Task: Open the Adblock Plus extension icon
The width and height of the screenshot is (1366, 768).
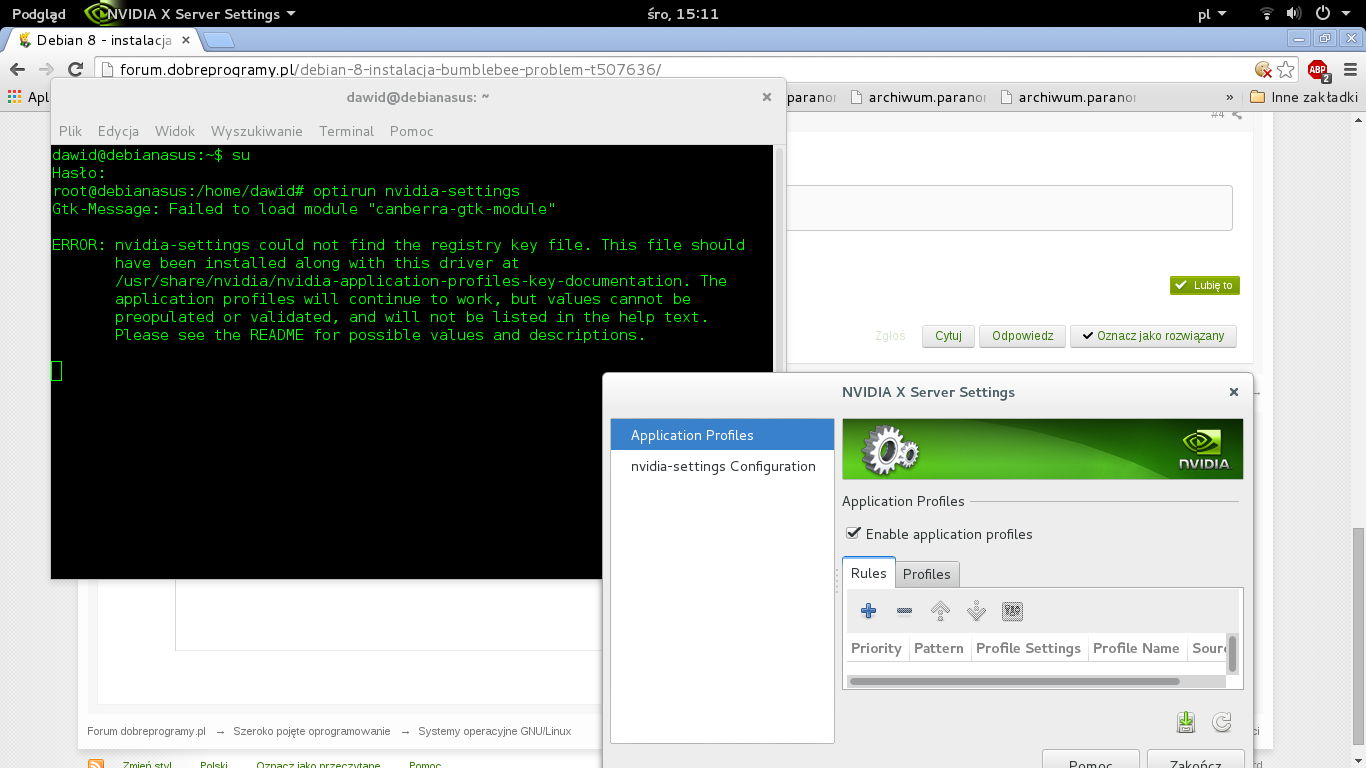Action: [x=1319, y=70]
